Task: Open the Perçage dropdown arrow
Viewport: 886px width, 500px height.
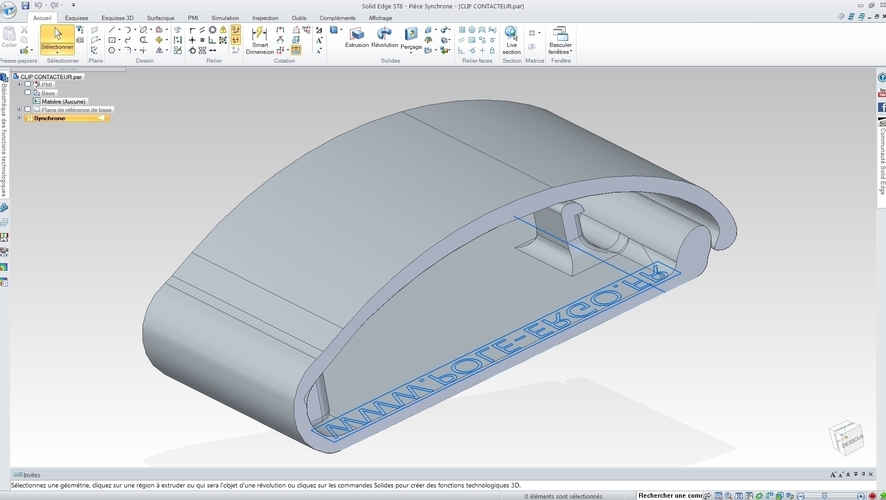Action: pos(411,53)
